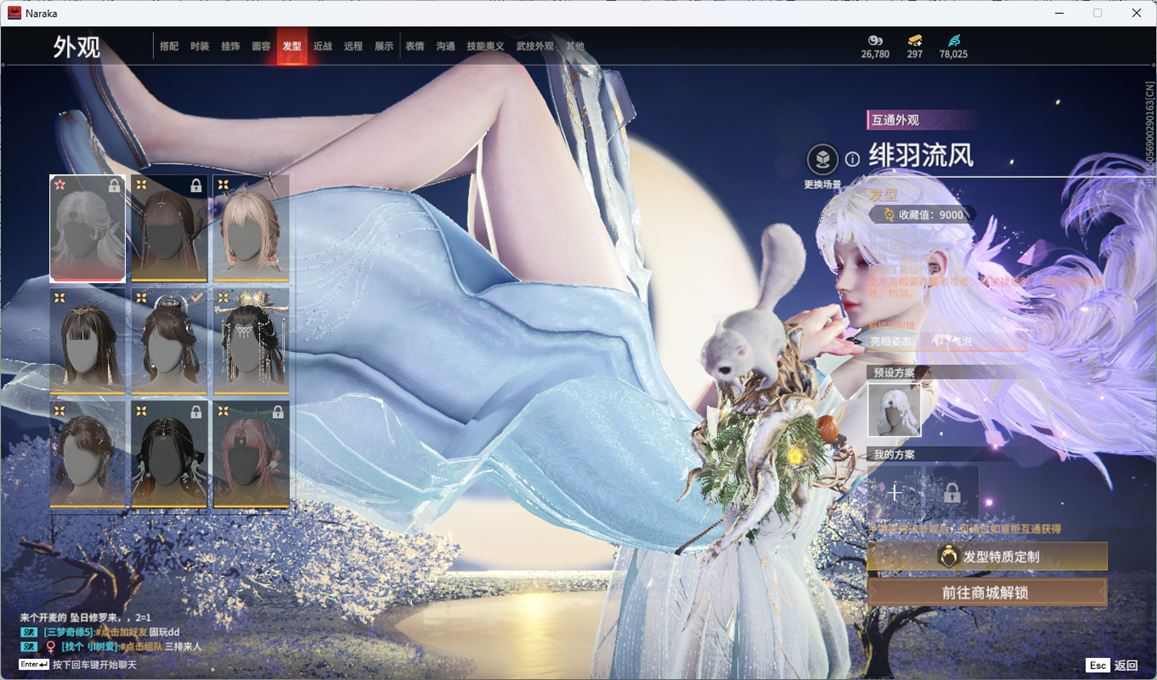Select the equipped hairstyle with orange checkmark
The height and width of the screenshot is (680, 1157).
169,341
